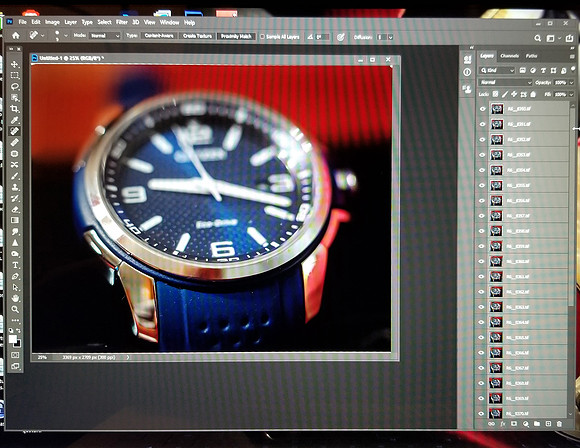Click the pressure-for-size icon in options bar
The width and height of the screenshot is (580, 448).
(341, 37)
